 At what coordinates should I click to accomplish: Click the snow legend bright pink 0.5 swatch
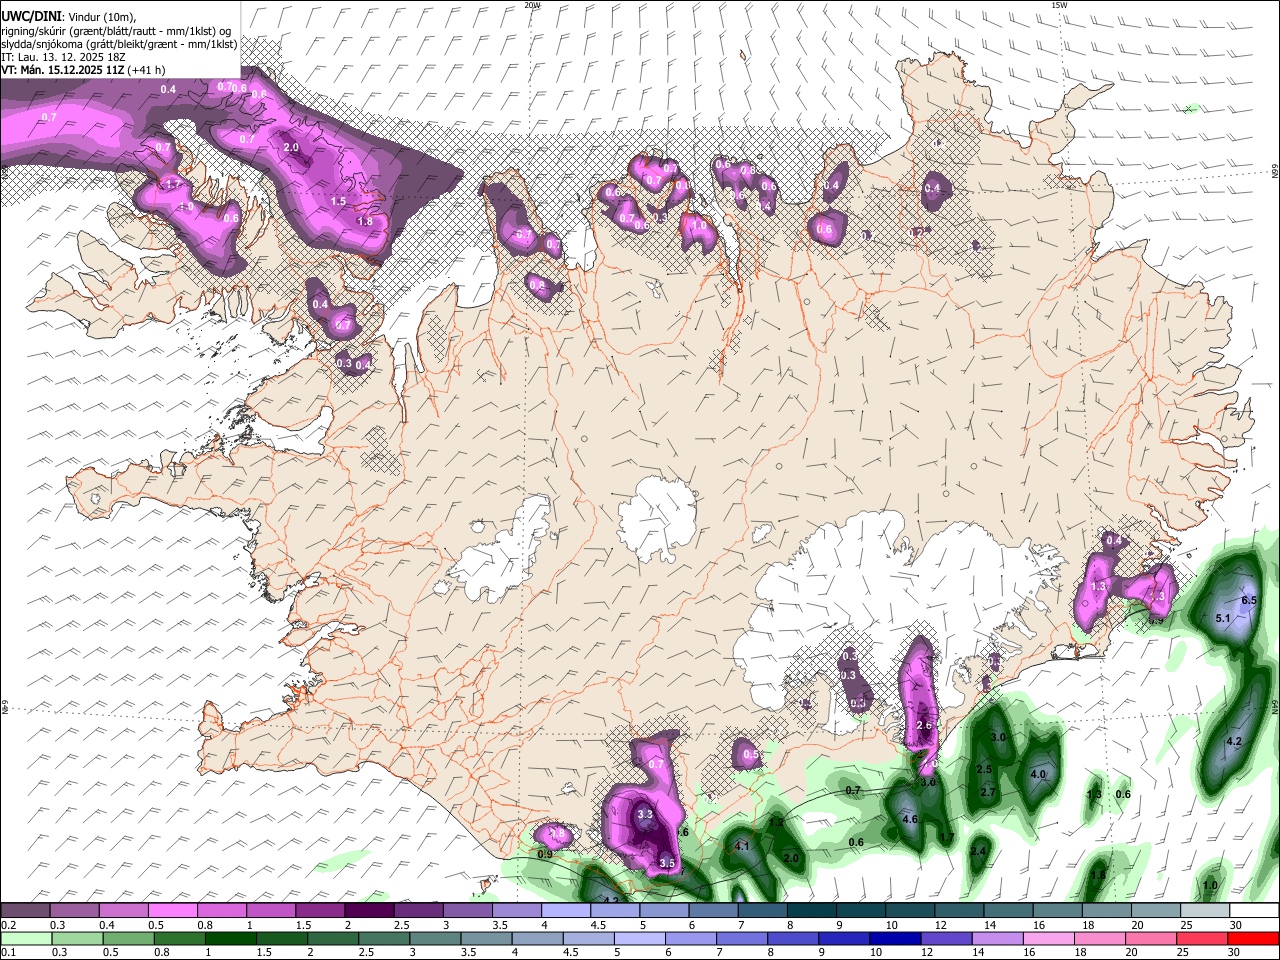coord(172,911)
